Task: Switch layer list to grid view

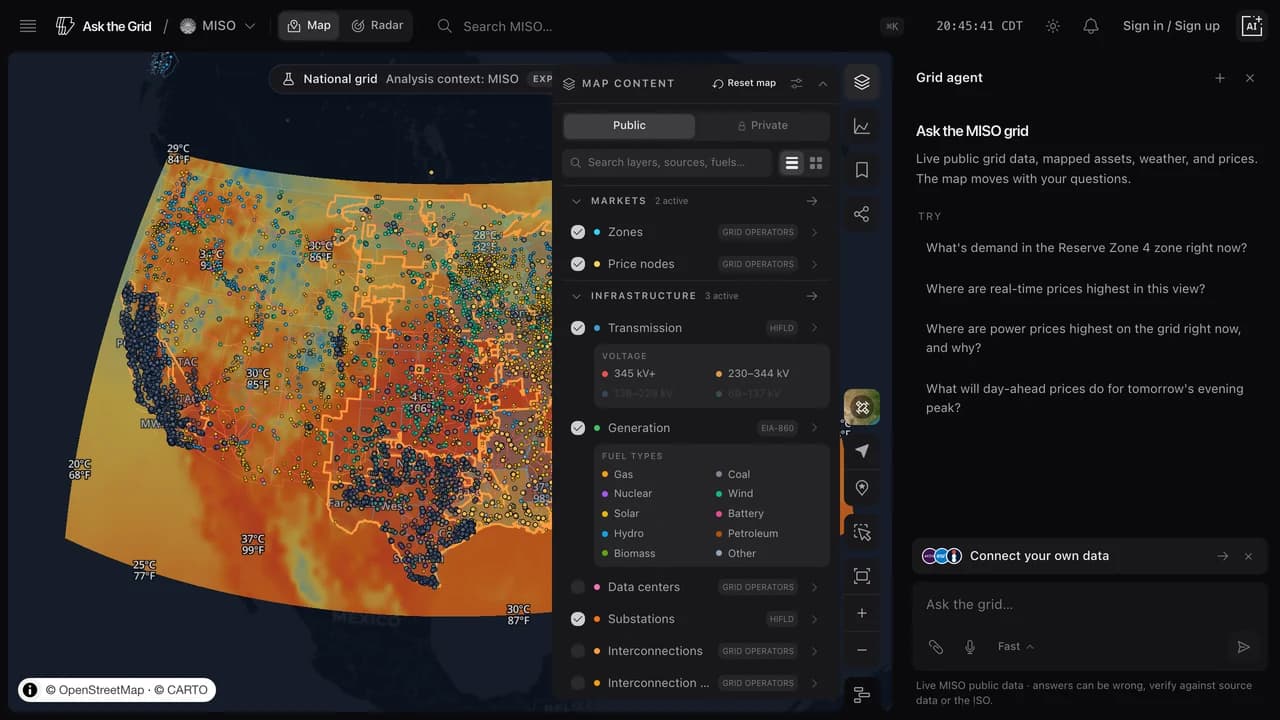Action: [x=816, y=163]
